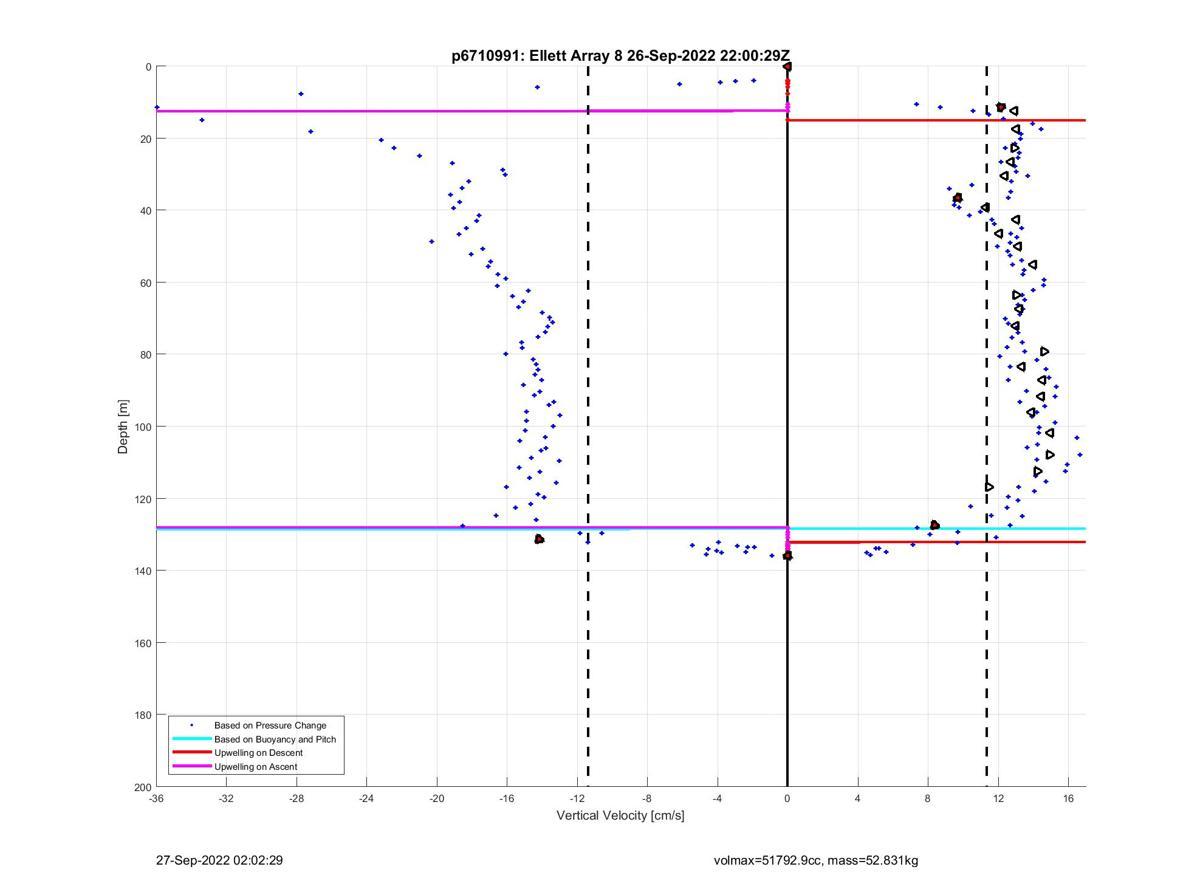This screenshot has width=1200, height=885.
Task: Click y-axis tick label '100'
Action: [x=142, y=427]
